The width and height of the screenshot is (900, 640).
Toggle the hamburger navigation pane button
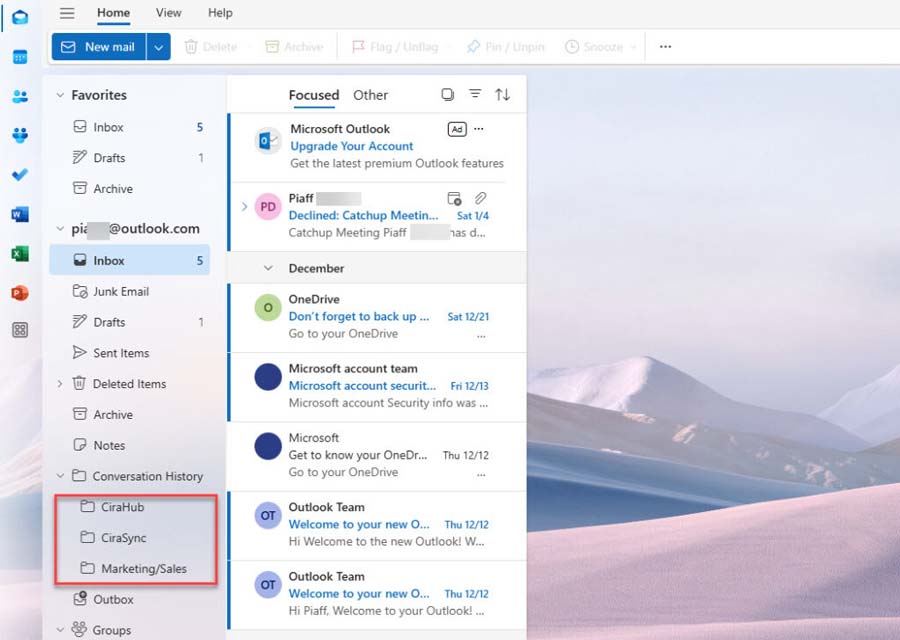pyautogui.click(x=67, y=13)
